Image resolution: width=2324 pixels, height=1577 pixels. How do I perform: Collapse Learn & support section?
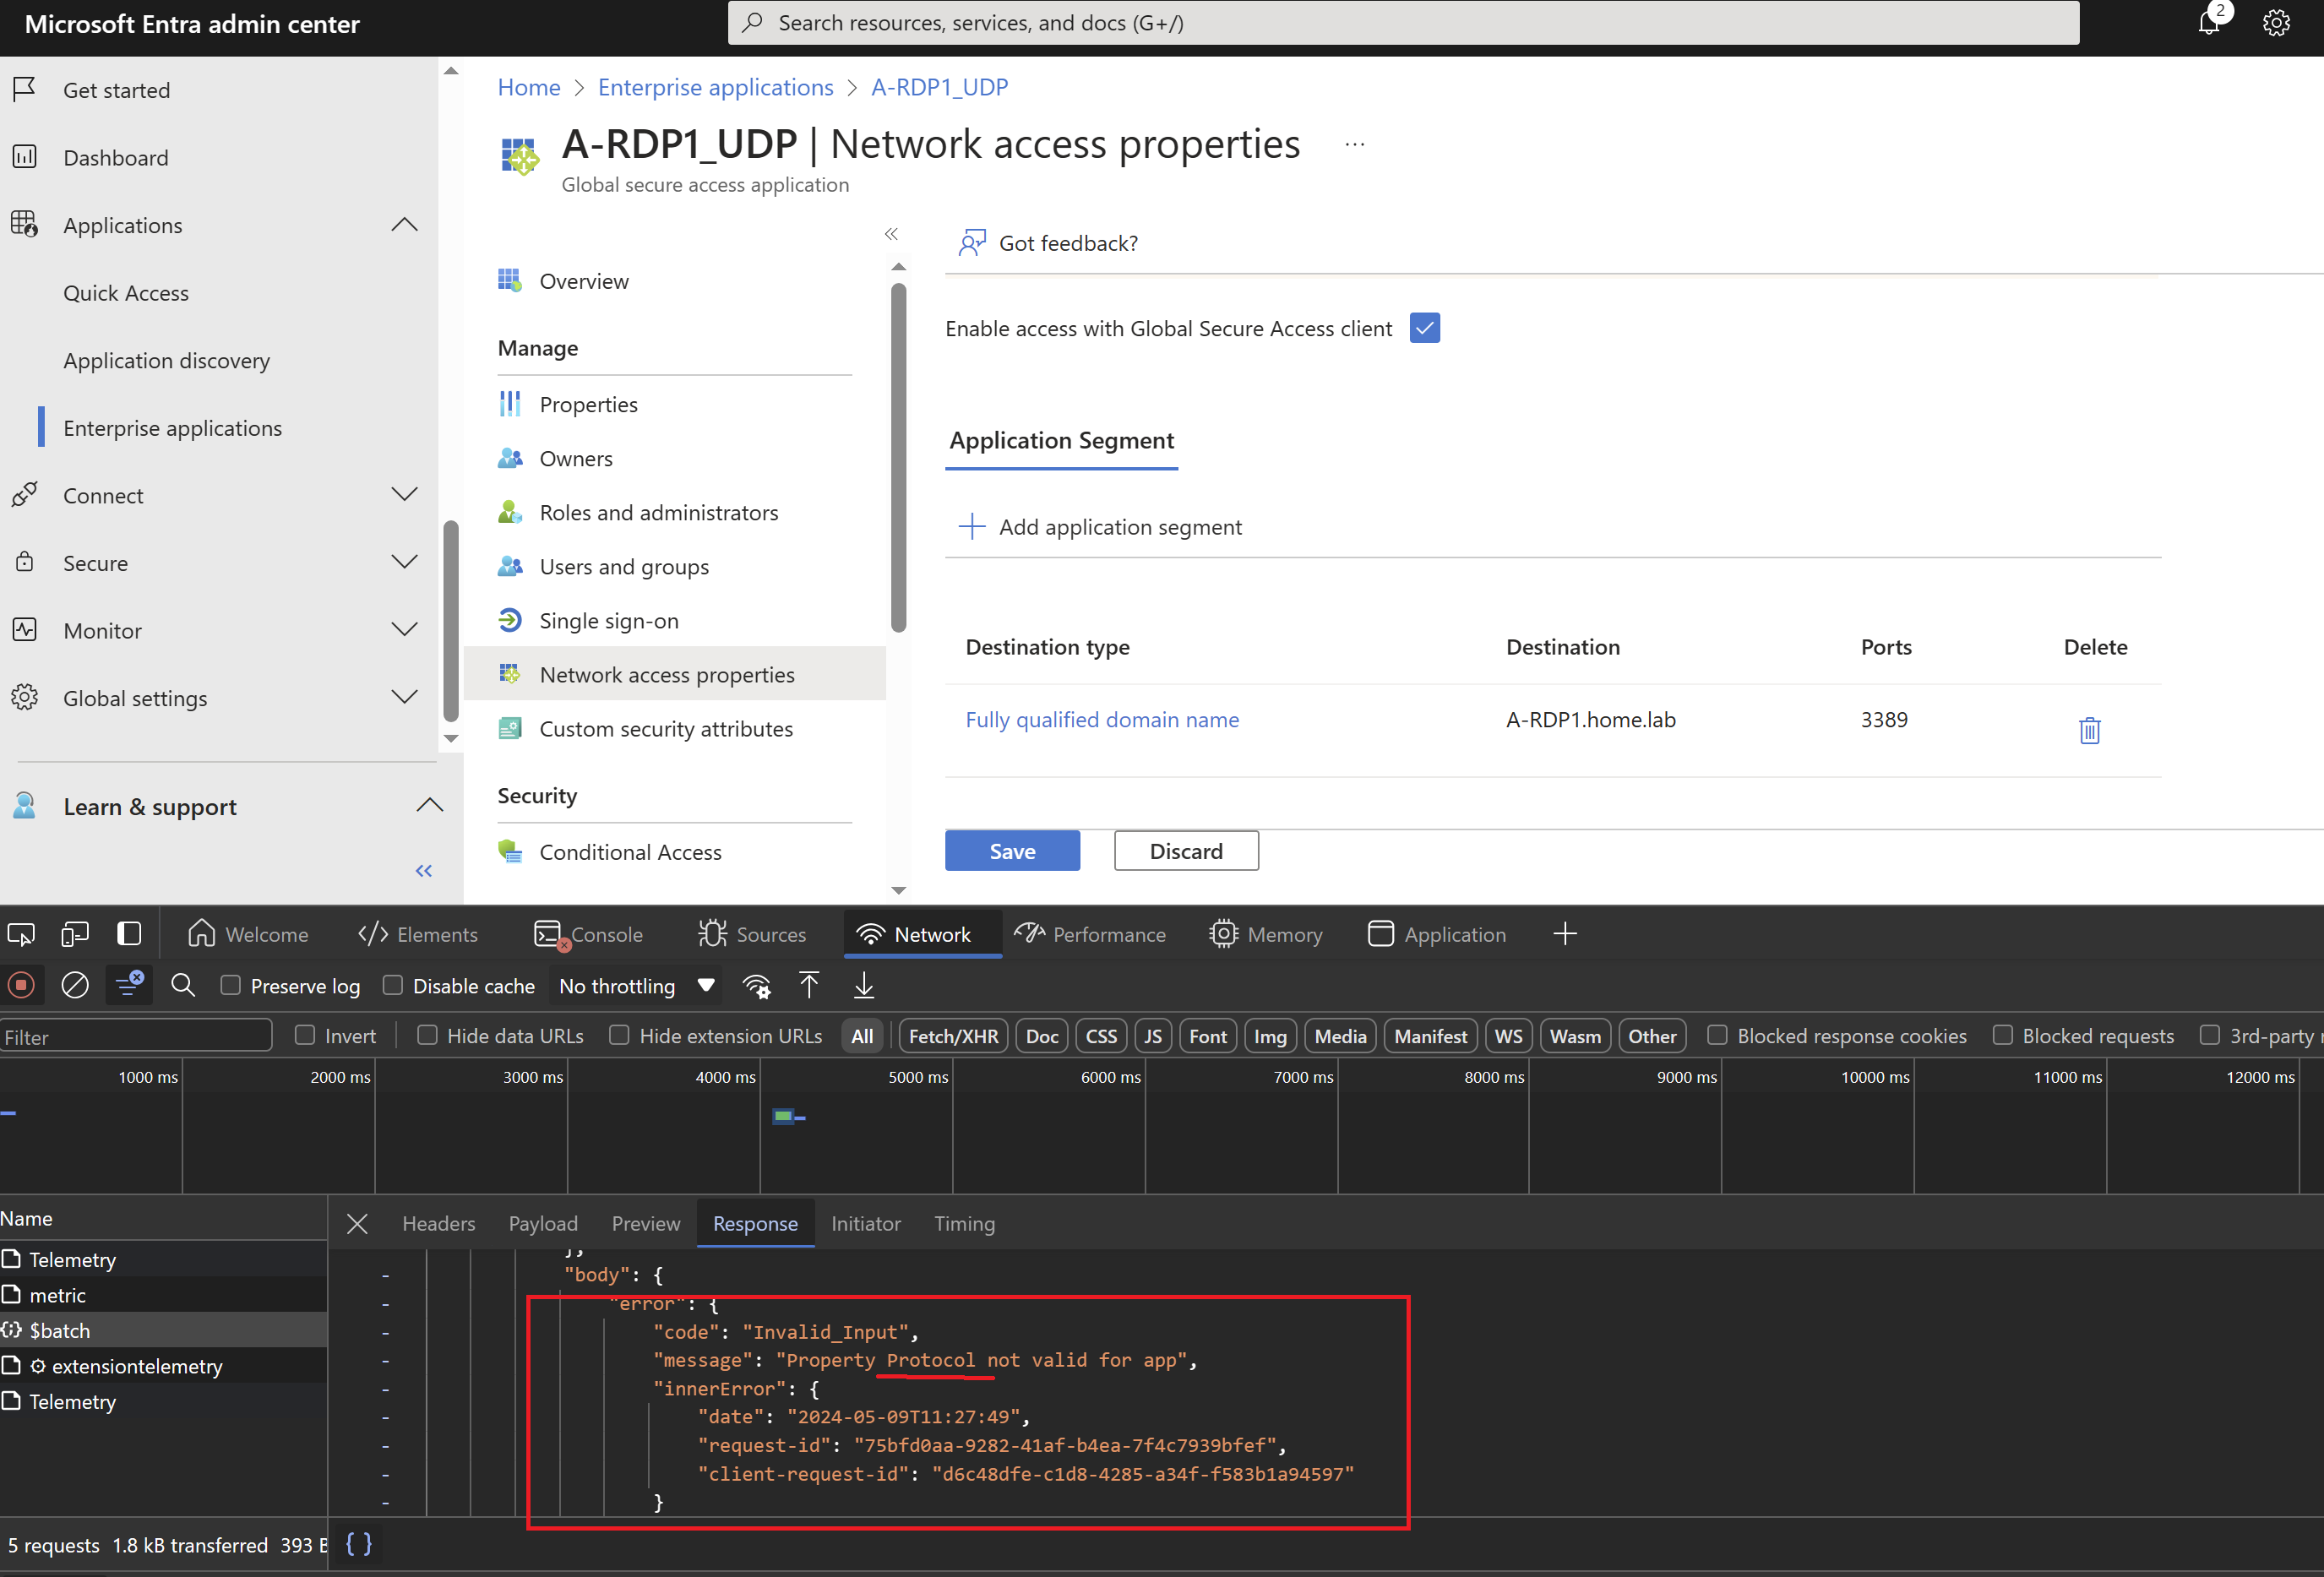(x=429, y=806)
